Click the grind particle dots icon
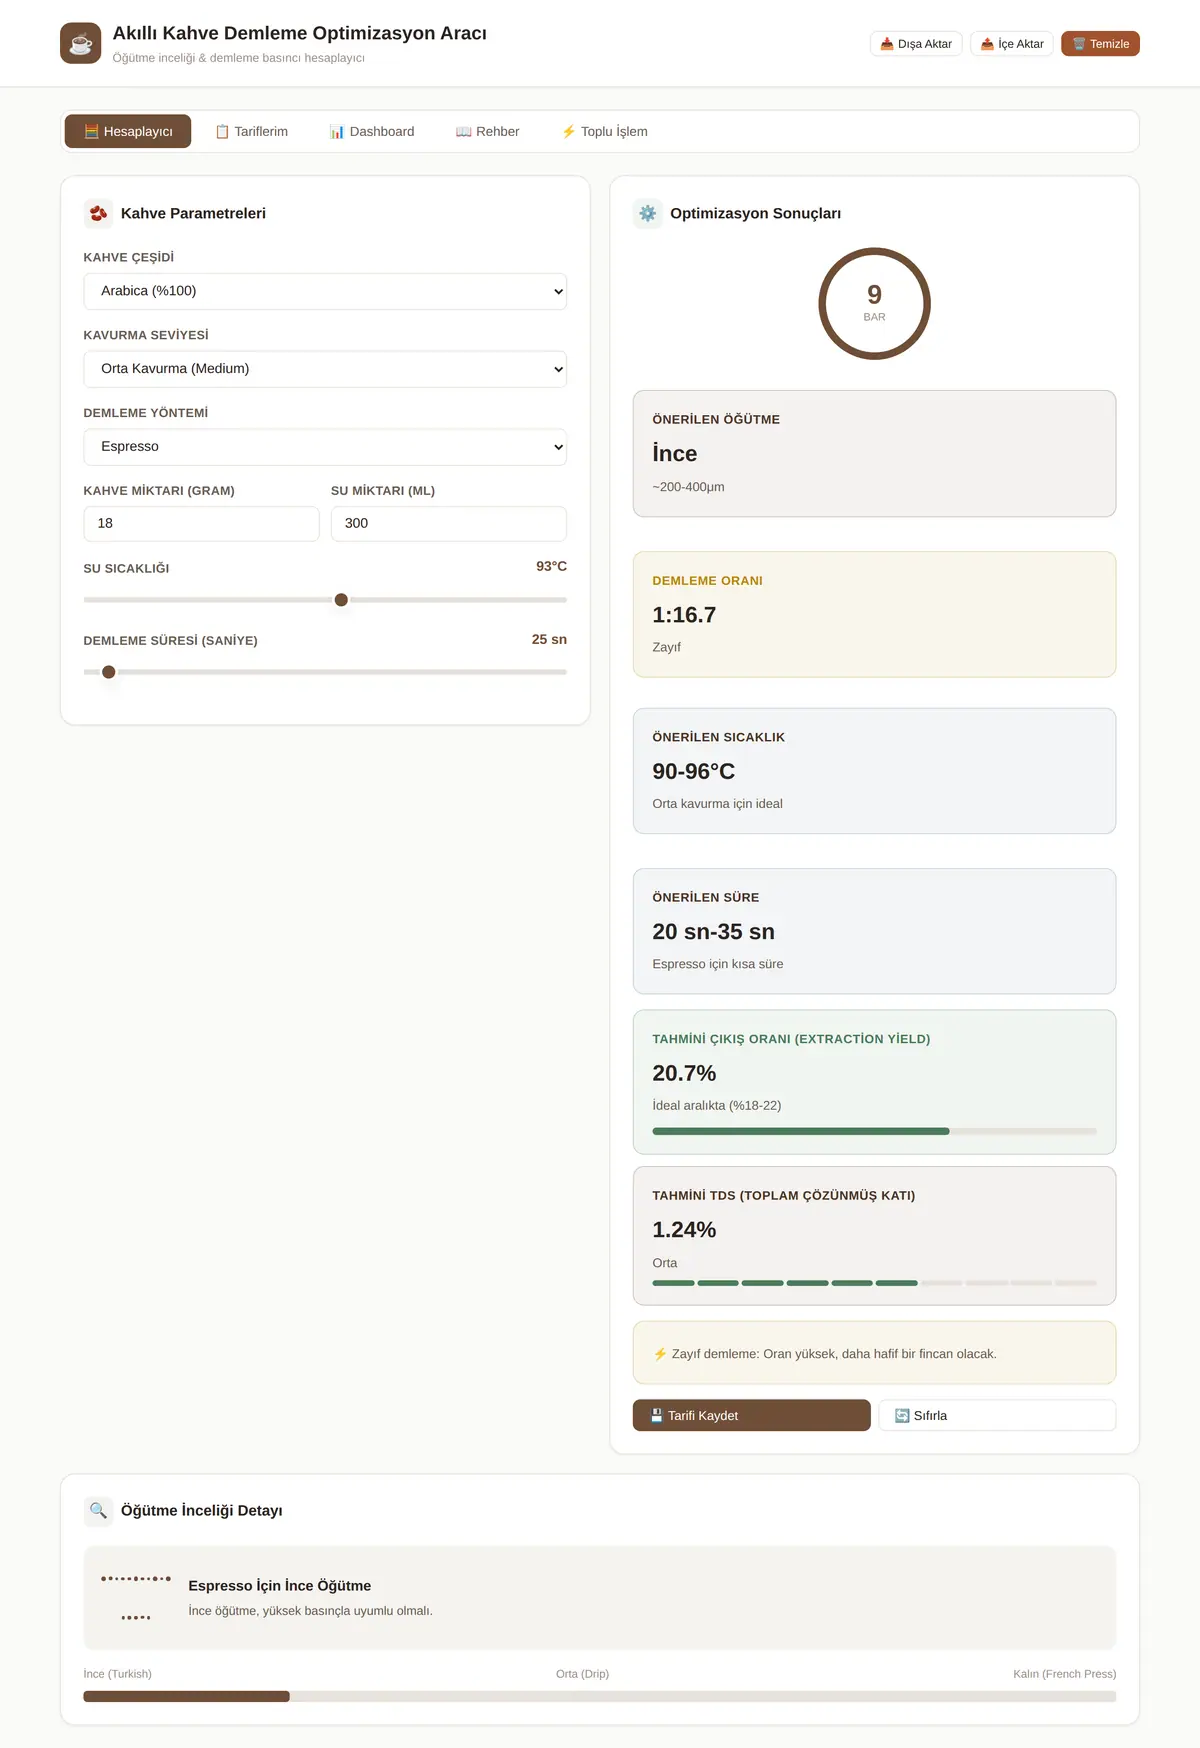 point(136,1597)
